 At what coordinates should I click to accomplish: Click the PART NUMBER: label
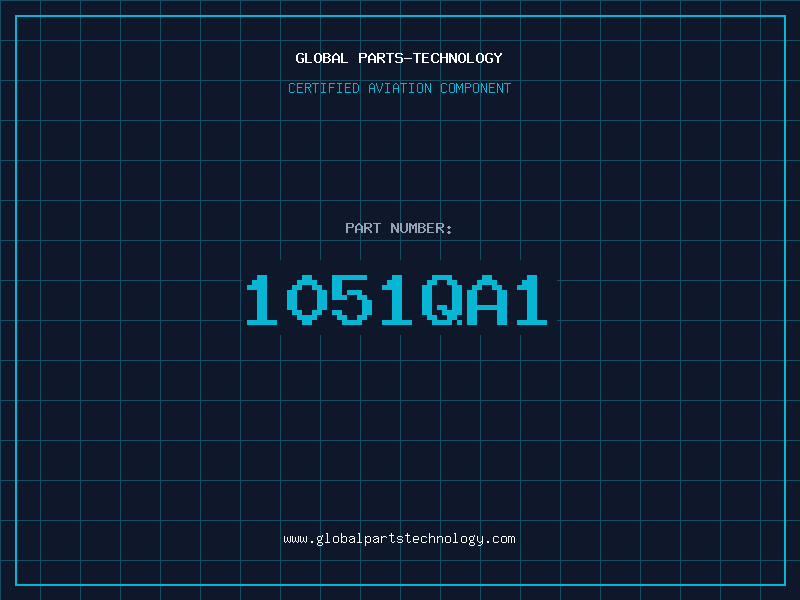click(399, 228)
